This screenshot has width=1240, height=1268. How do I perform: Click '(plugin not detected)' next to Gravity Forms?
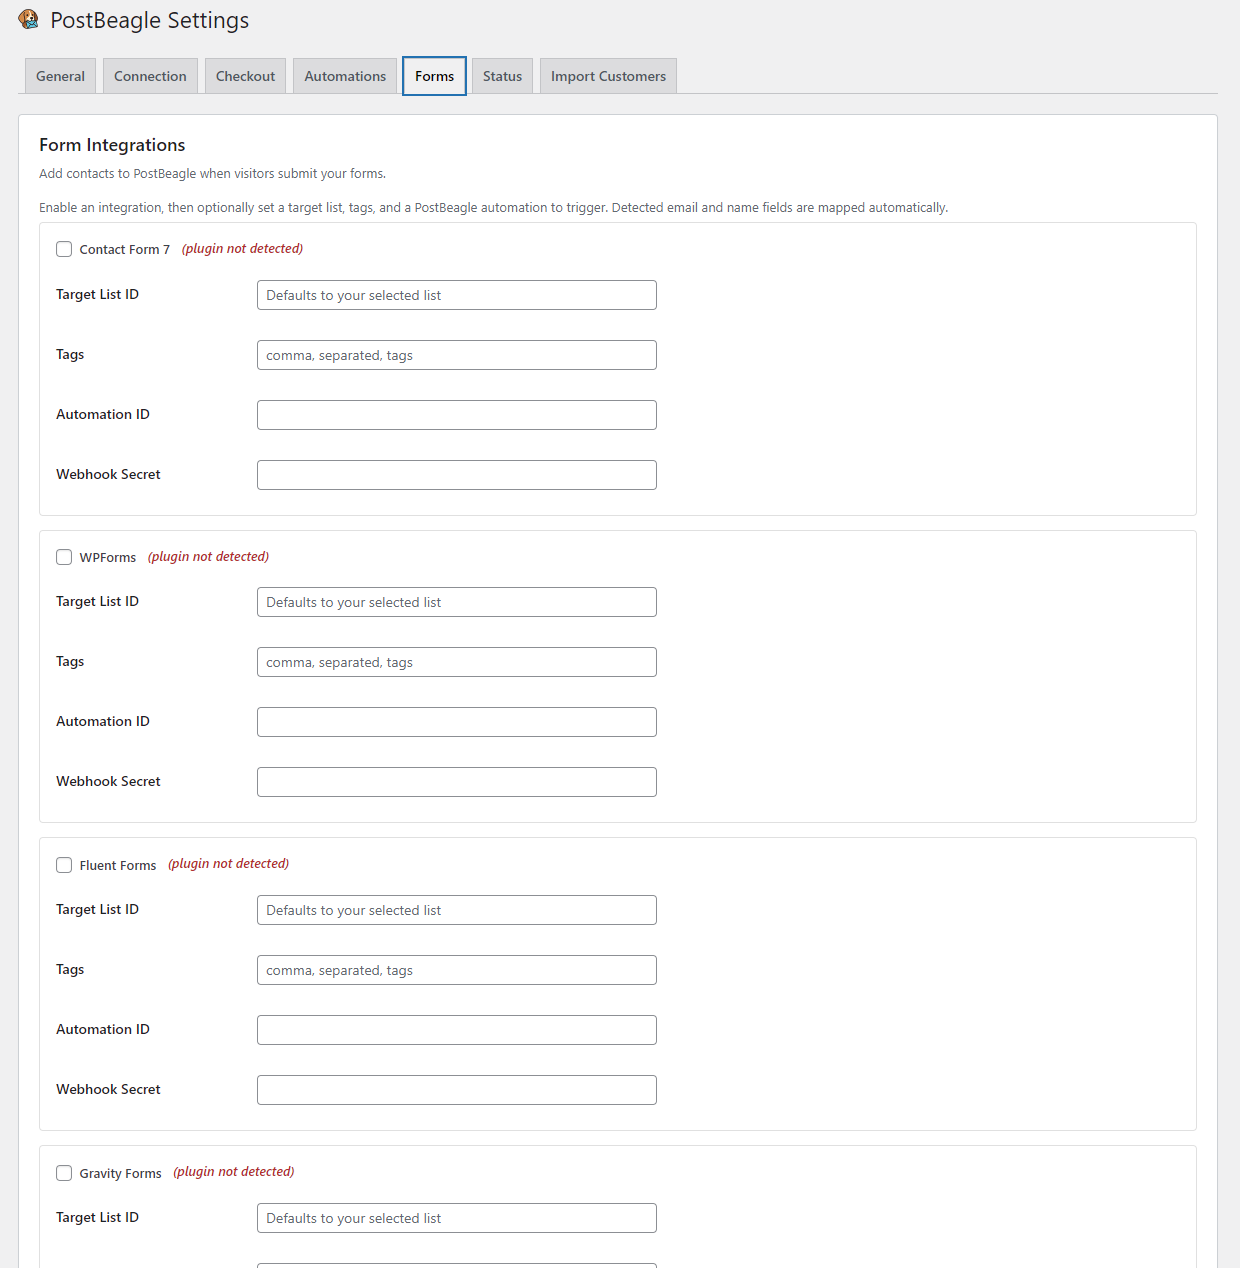click(233, 1172)
